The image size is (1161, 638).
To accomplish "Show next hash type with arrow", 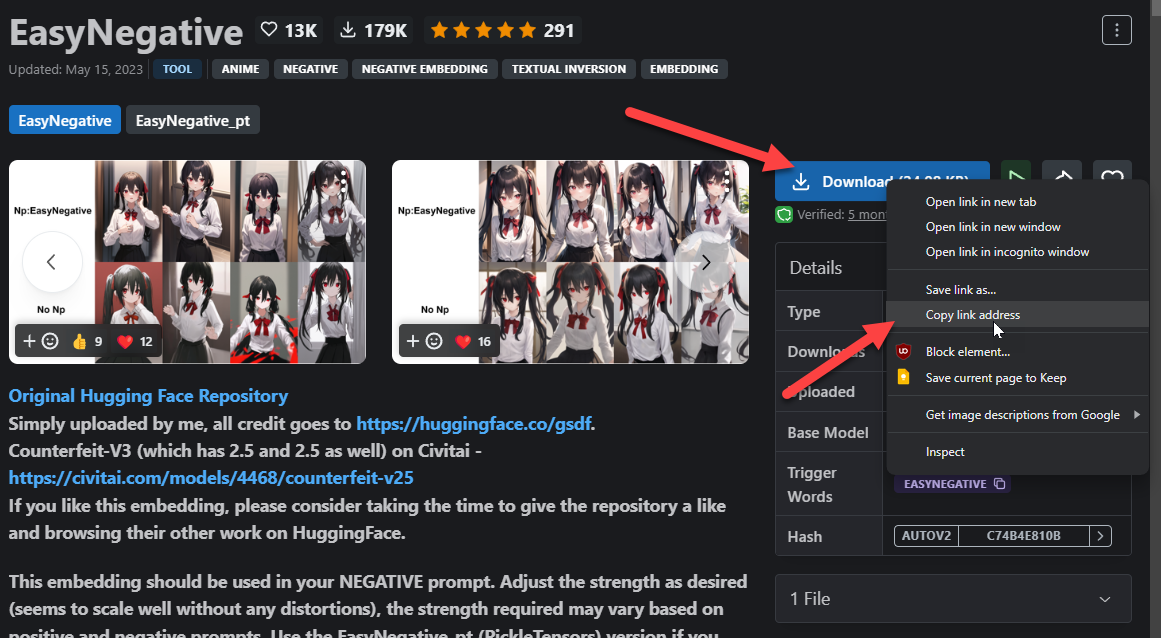I will coord(1100,536).
